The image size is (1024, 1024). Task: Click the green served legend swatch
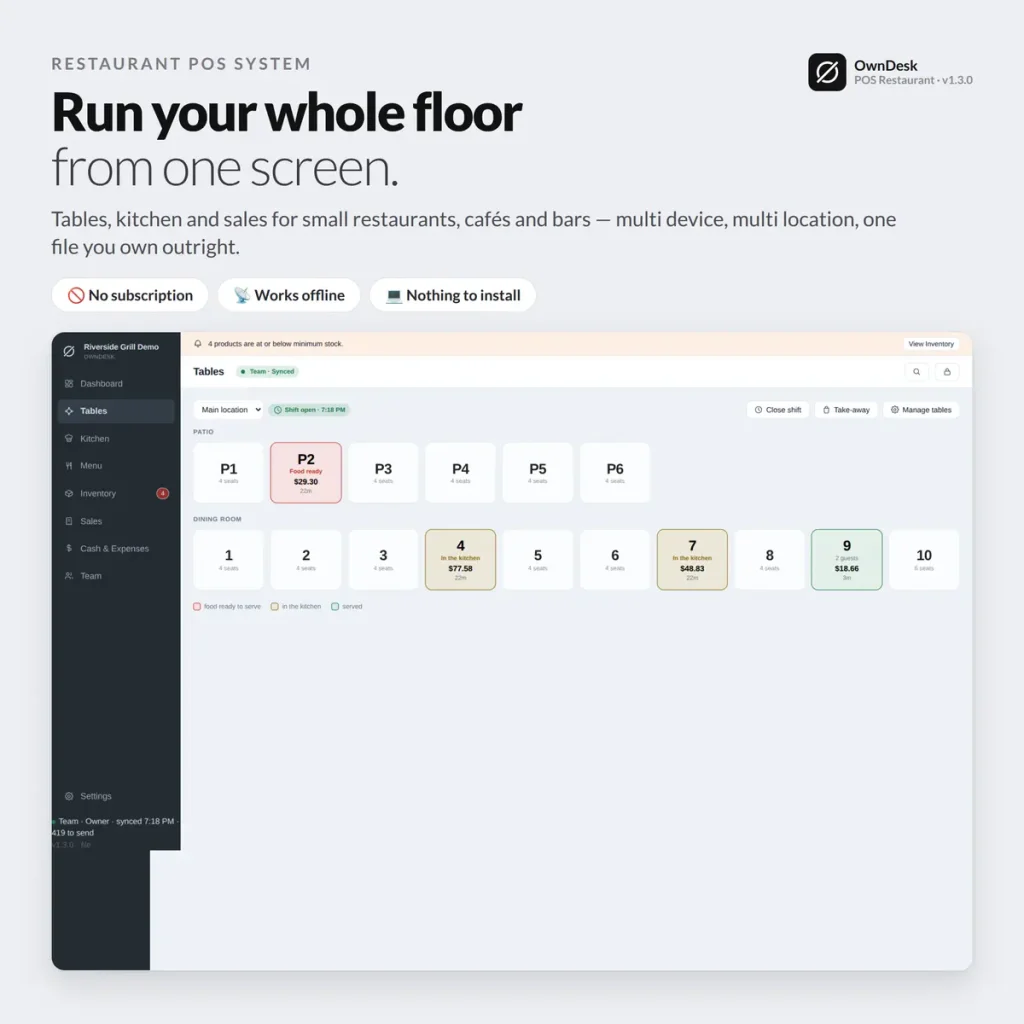coord(335,607)
